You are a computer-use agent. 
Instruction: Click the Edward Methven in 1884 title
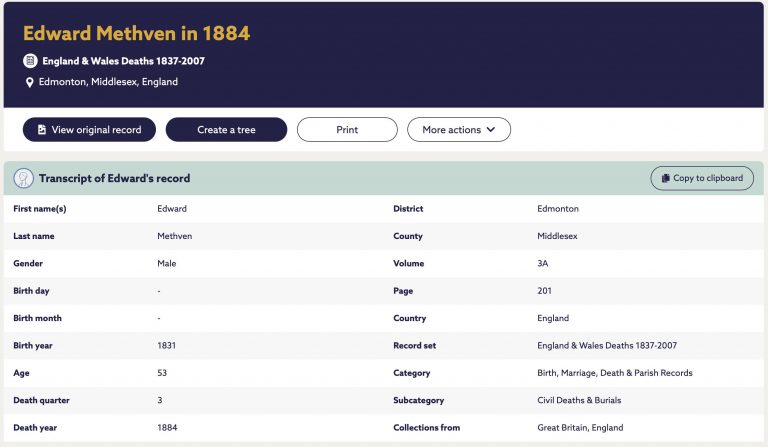137,33
